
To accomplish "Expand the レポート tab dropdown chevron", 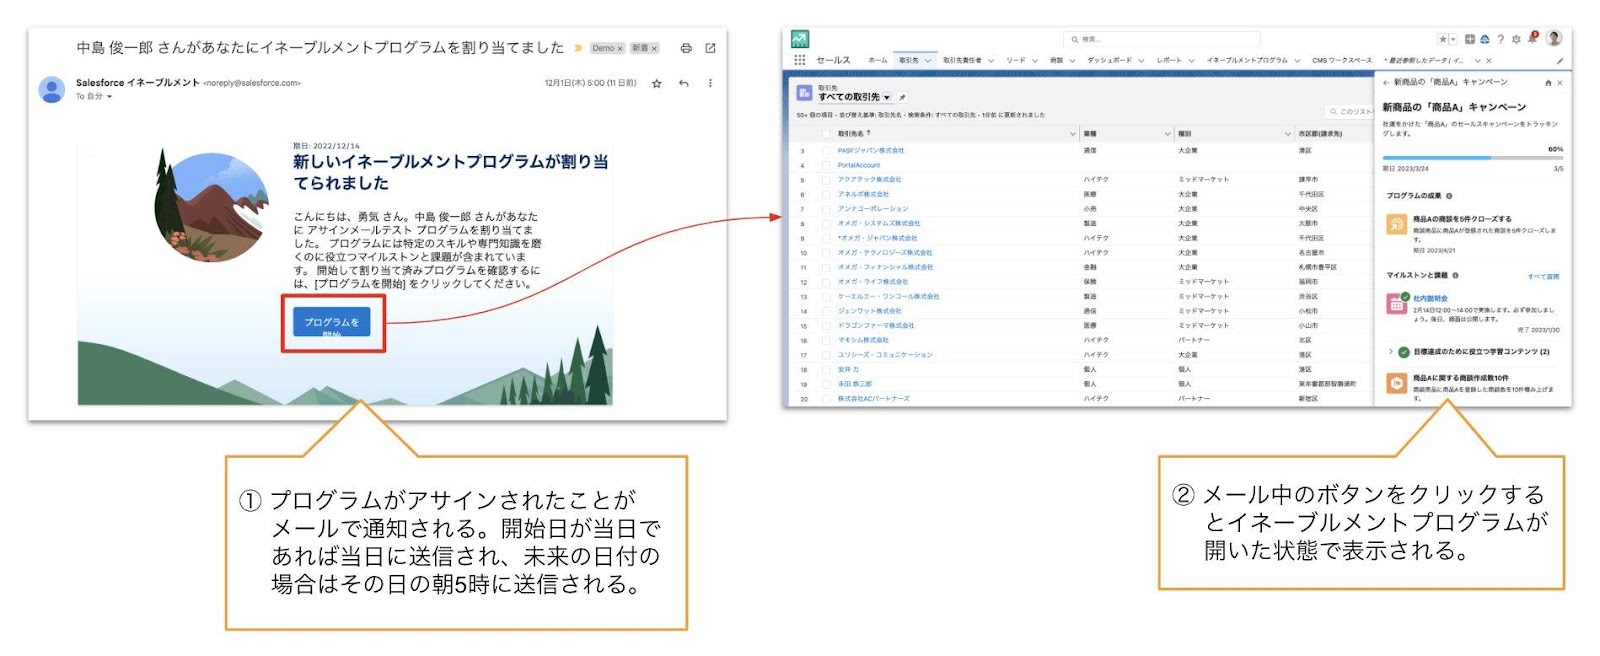I will tap(1191, 61).
